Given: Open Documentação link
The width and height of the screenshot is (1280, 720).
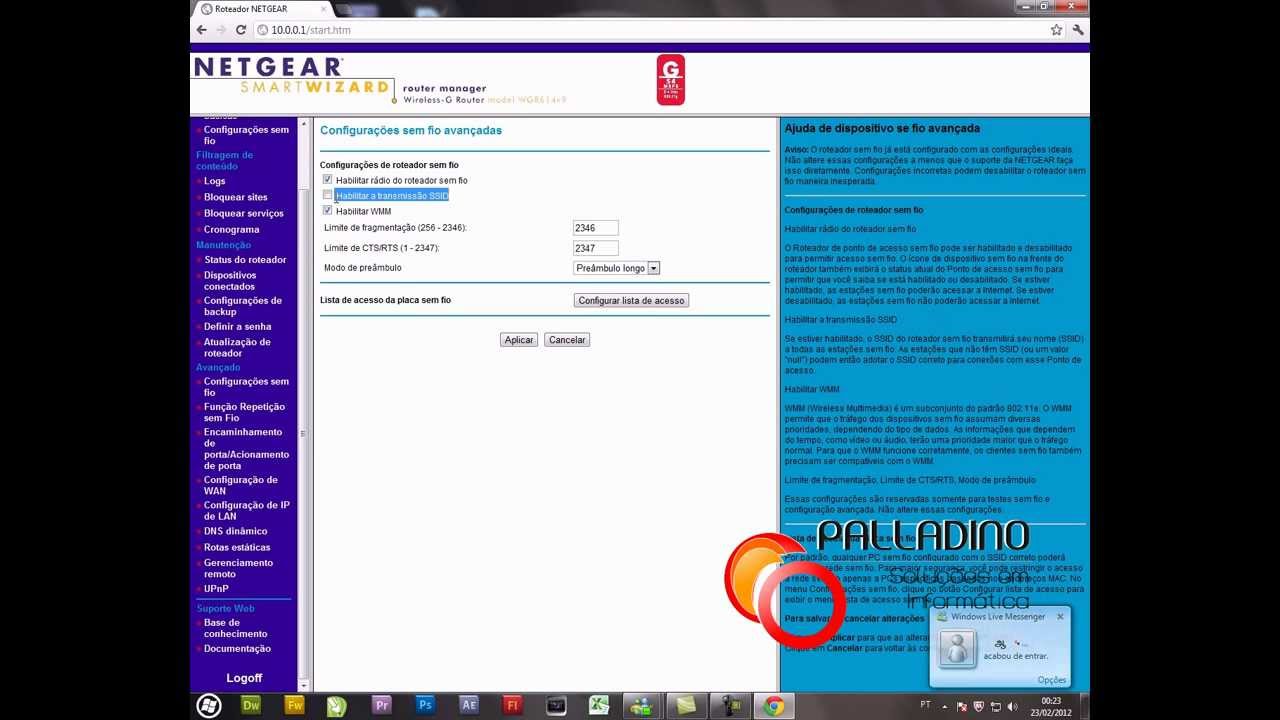Looking at the screenshot, I should (x=237, y=649).
